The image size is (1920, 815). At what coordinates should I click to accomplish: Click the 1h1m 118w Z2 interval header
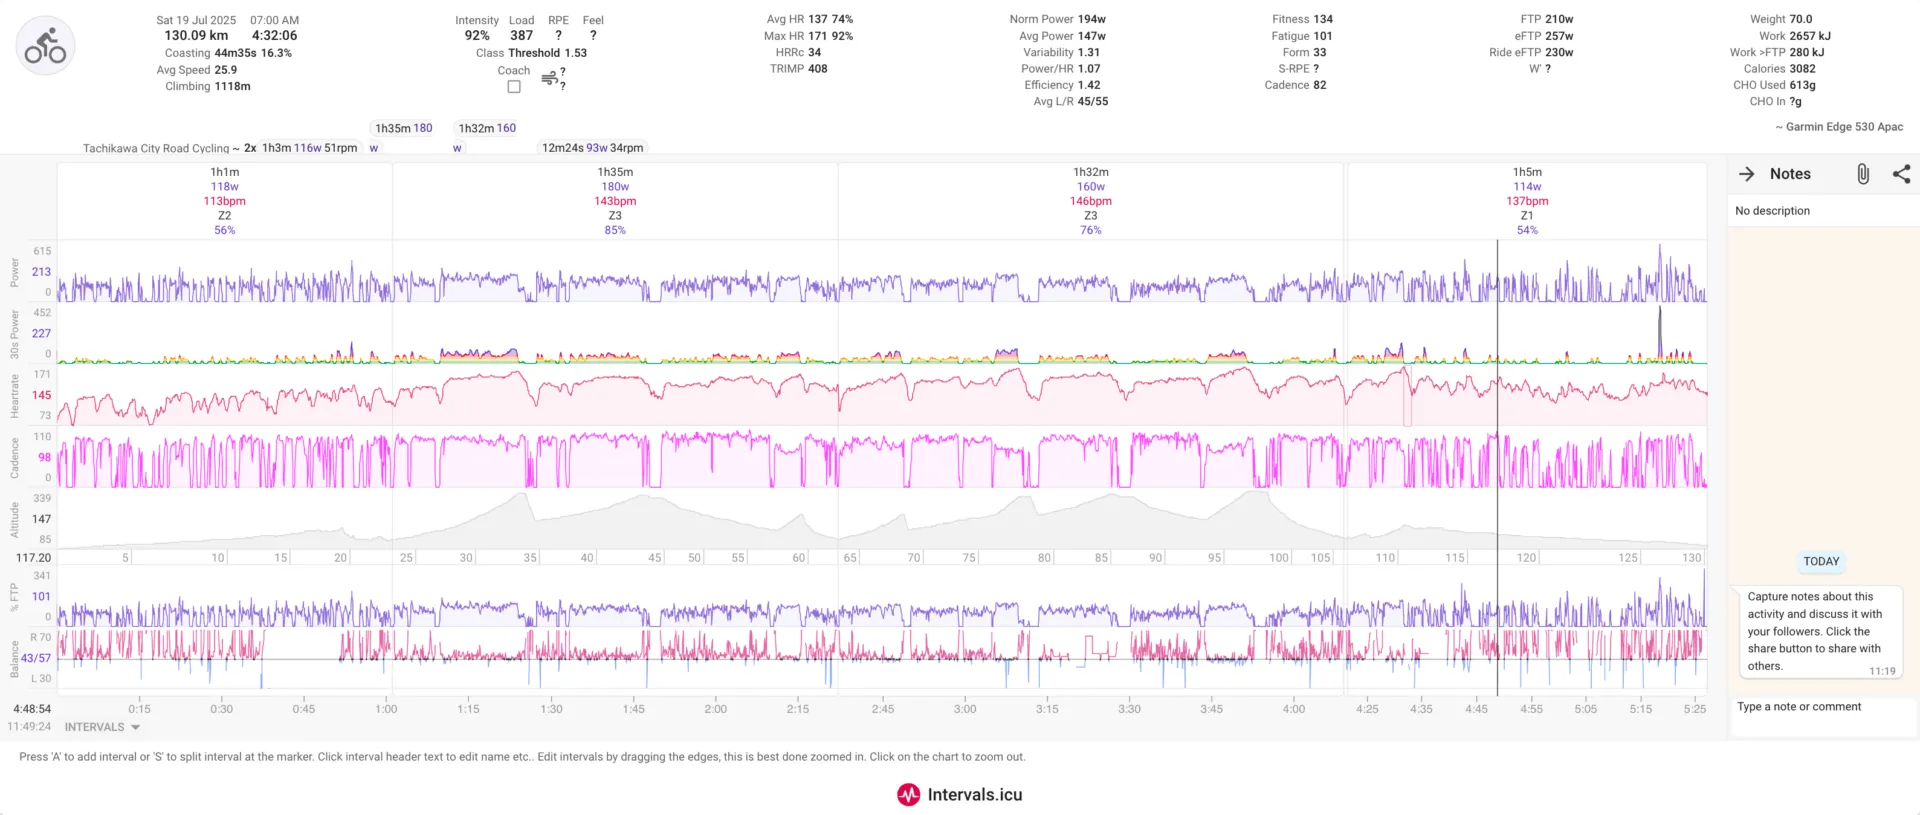(x=225, y=200)
